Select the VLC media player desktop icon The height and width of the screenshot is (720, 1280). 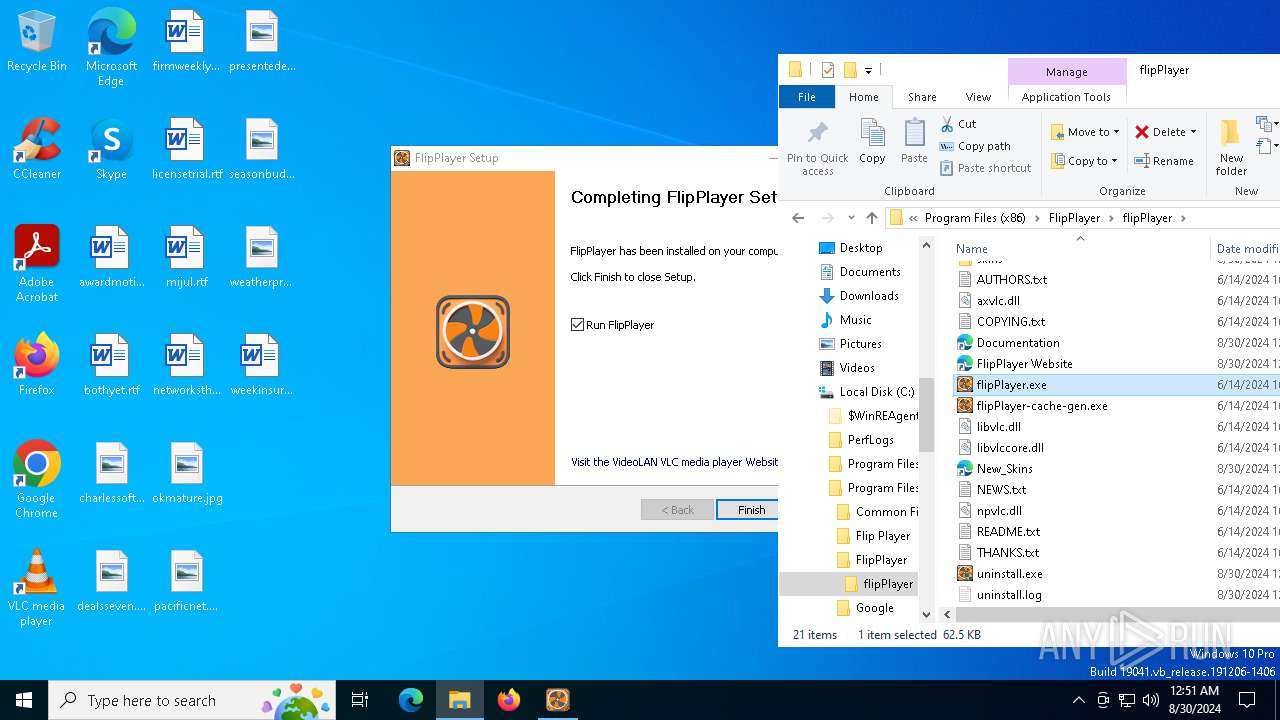(x=37, y=588)
